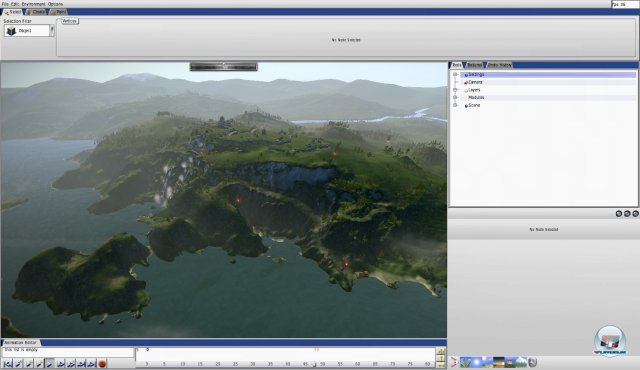Viewport: 640px width, 370px height.
Task: Switch to the Select tab
Action: pos(13,12)
